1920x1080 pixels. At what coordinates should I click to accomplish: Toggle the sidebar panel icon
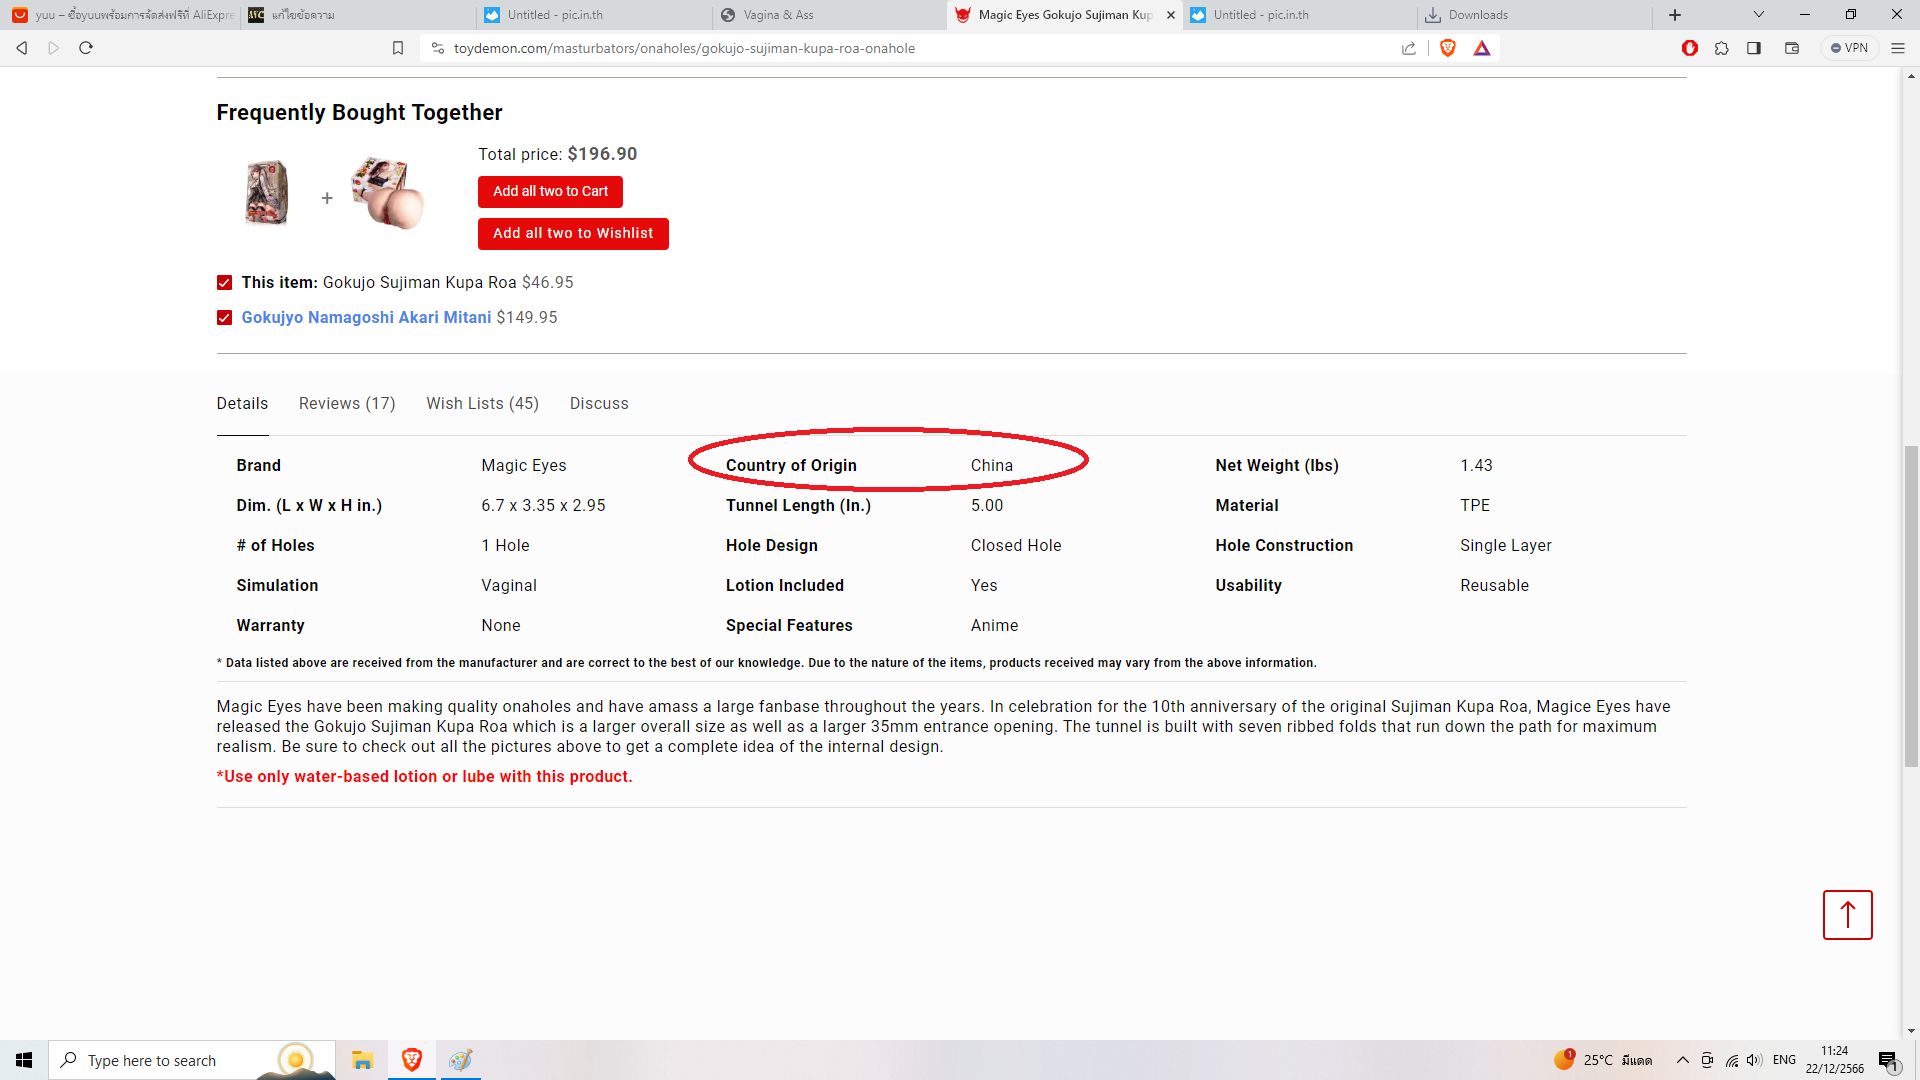(1754, 48)
